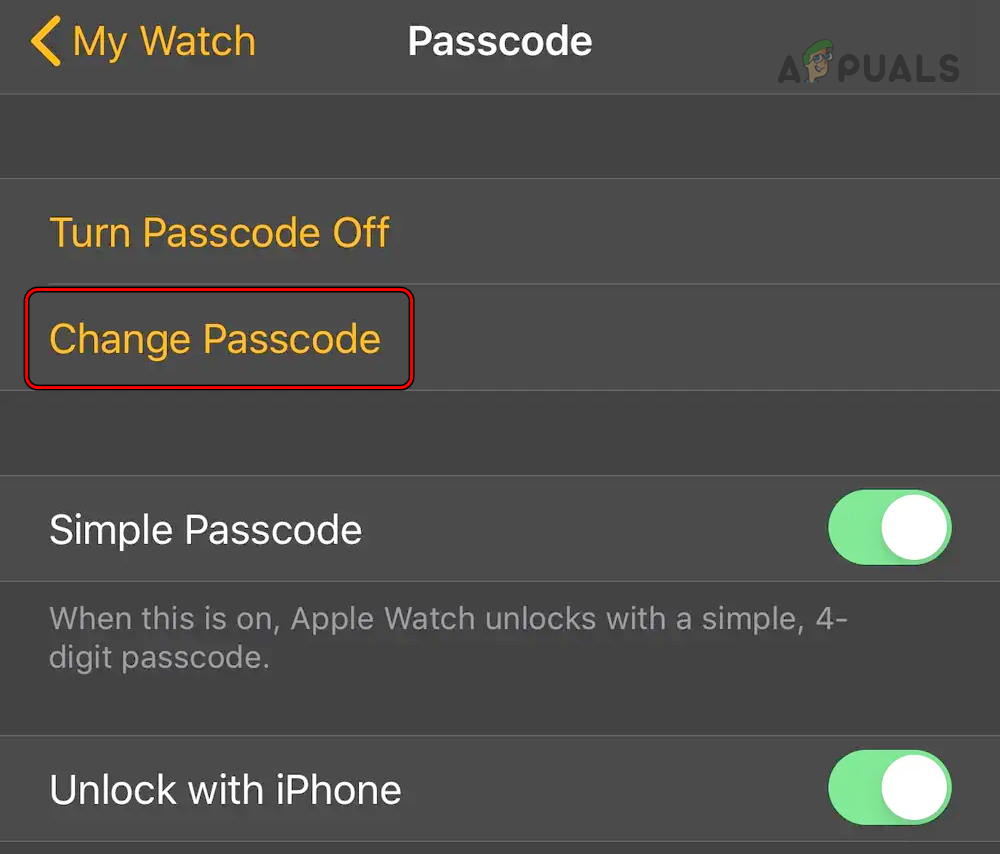Tap the orange back arrow beside My Watch
1000x854 pixels.
(x=43, y=41)
